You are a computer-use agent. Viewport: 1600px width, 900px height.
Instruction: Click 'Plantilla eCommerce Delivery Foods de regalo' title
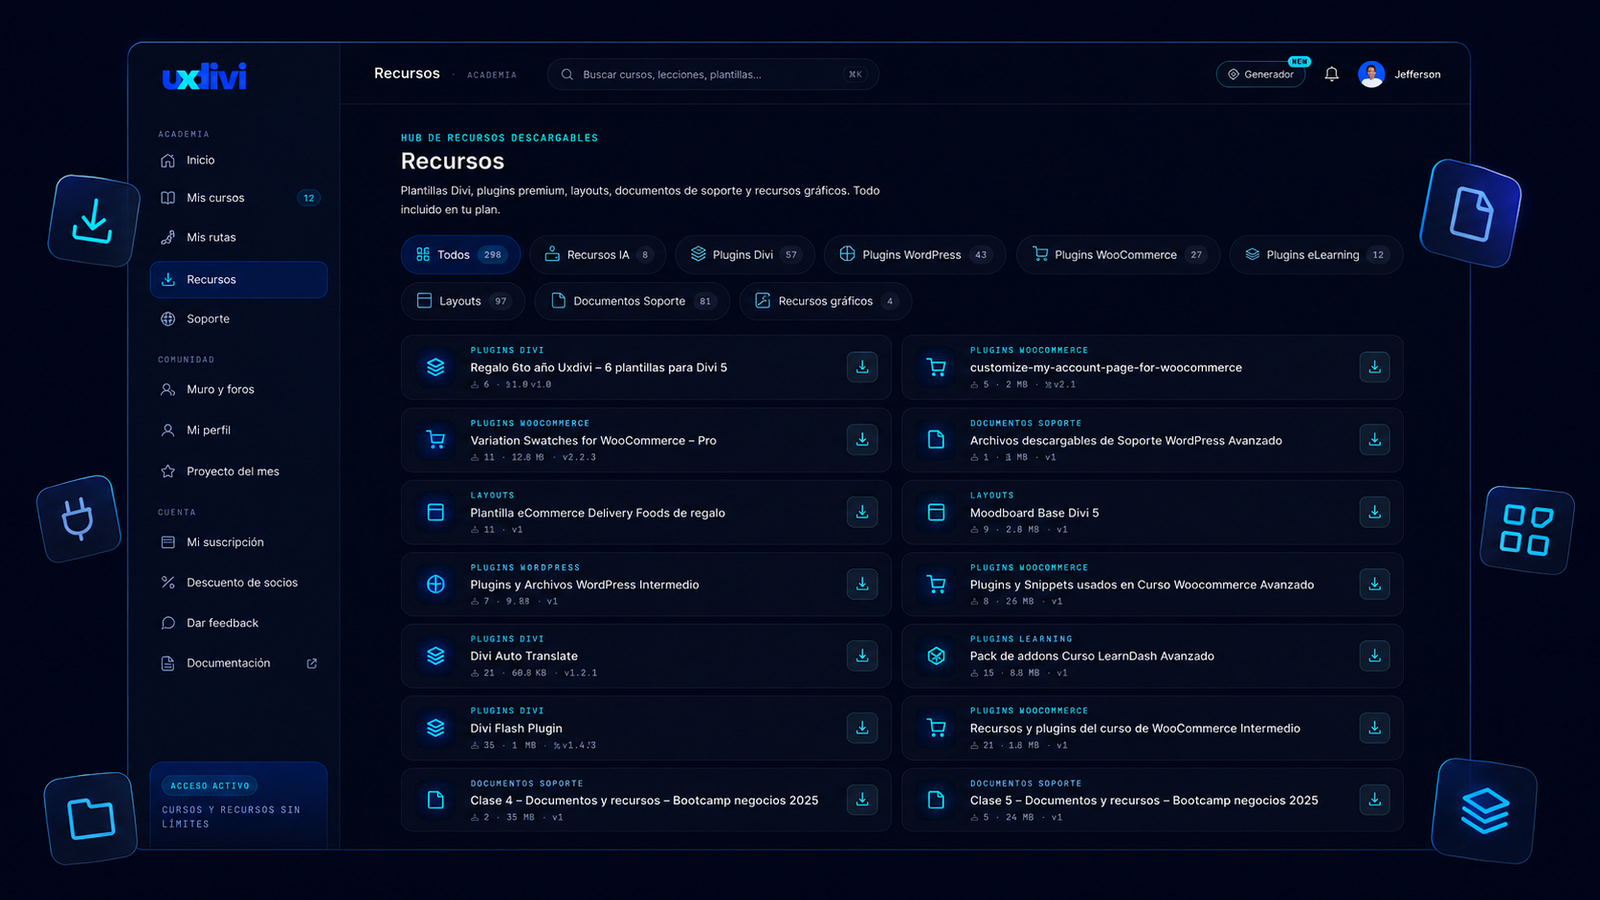(x=598, y=513)
